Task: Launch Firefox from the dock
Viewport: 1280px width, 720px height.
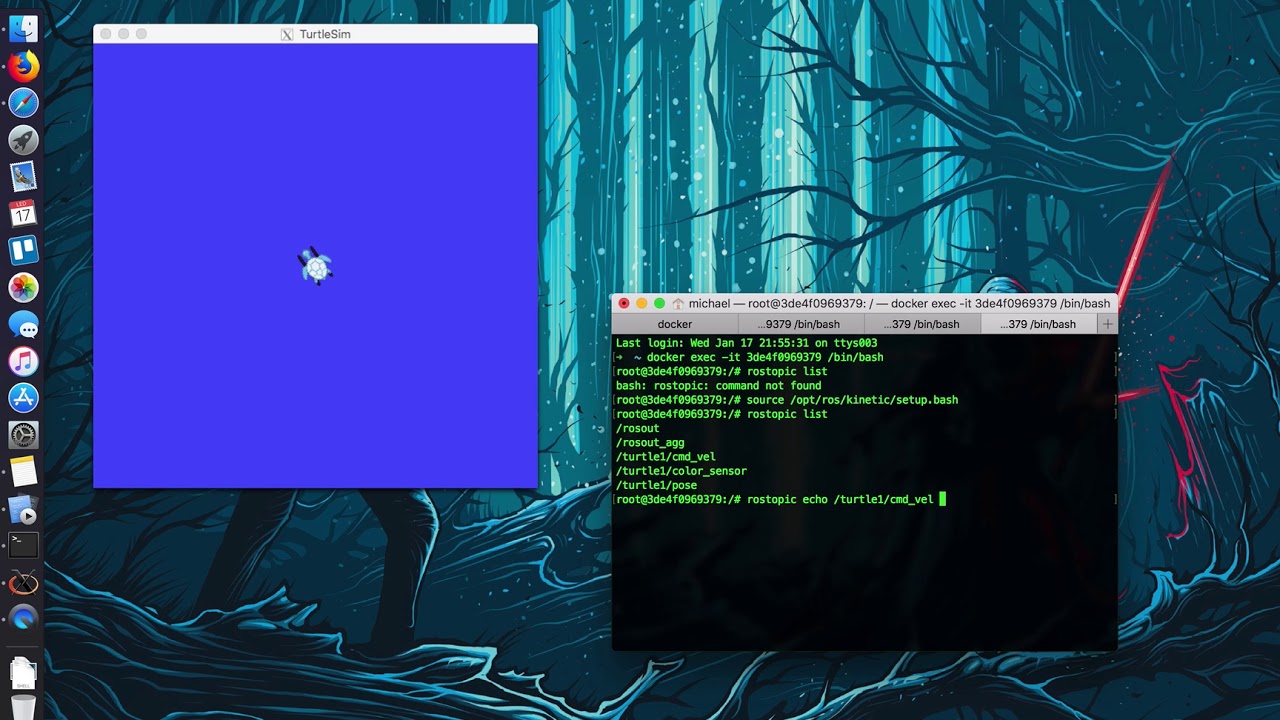Action: click(23, 66)
